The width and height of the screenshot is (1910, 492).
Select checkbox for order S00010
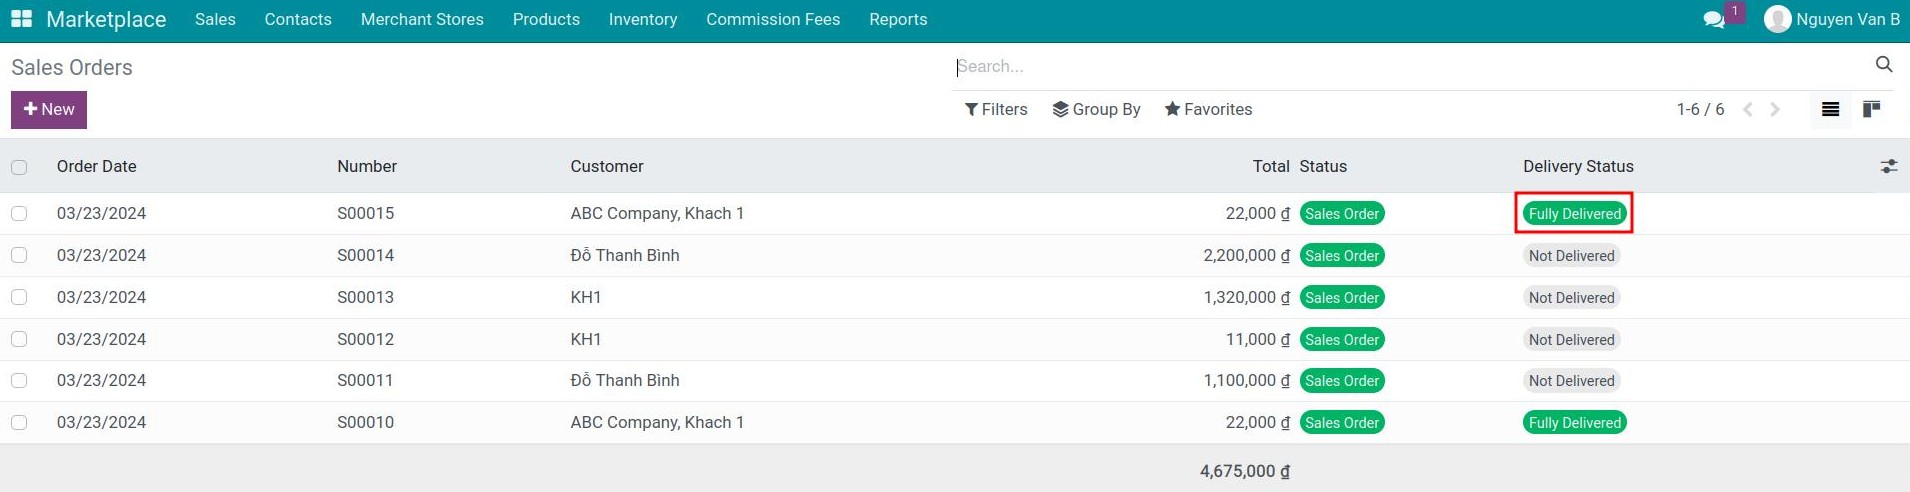point(19,422)
